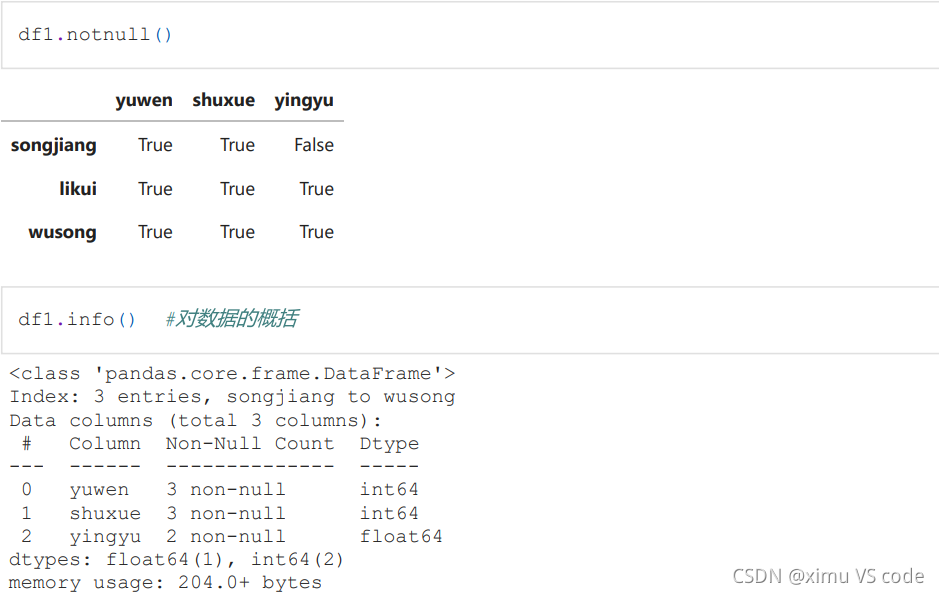The width and height of the screenshot is (939, 594).
Task: Click the yingyu column header
Action: tap(304, 101)
